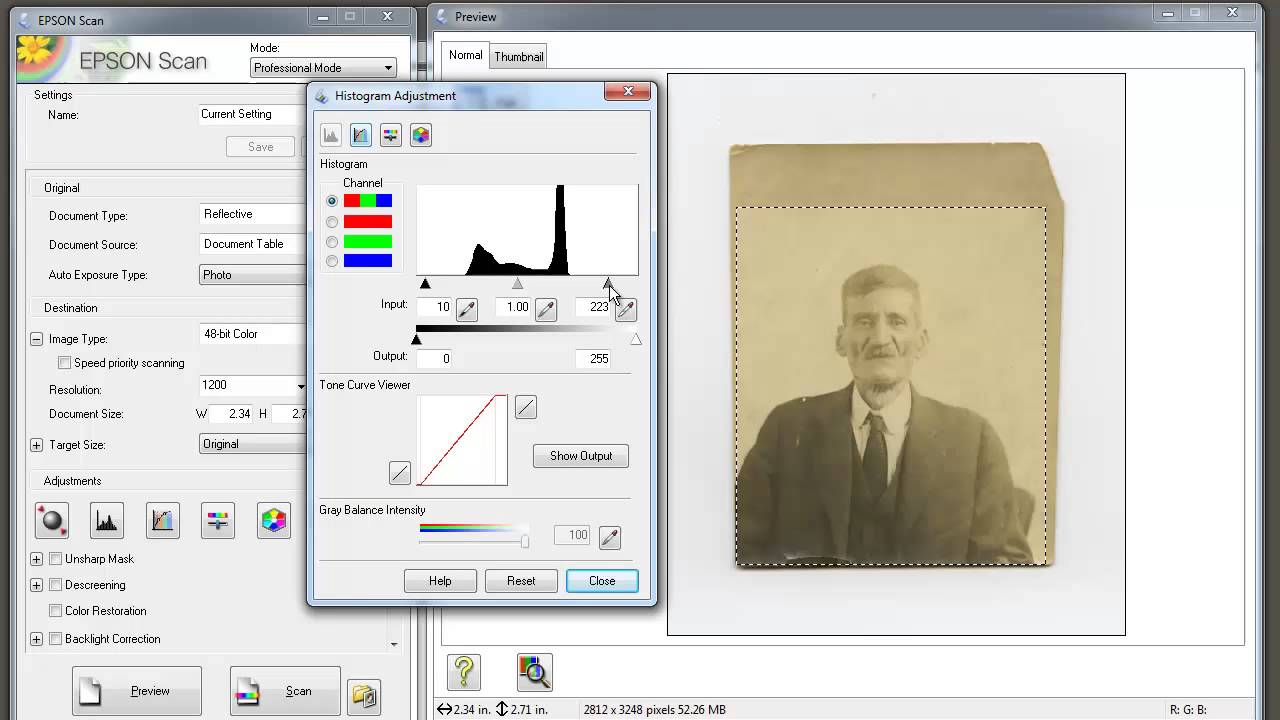The width and height of the screenshot is (1280, 720).
Task: Select the Tone Correction icon in dialog
Action: (x=361, y=135)
